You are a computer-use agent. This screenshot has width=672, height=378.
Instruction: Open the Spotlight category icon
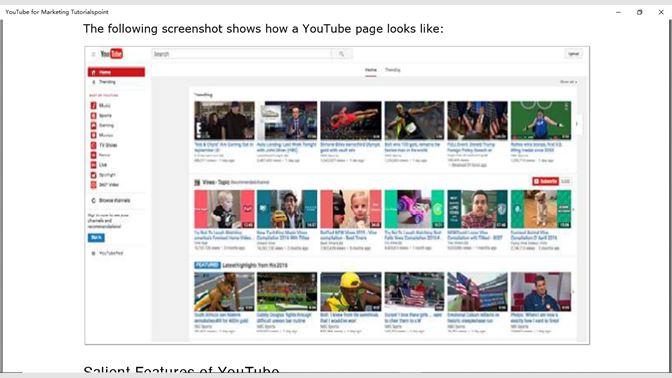coord(93,175)
